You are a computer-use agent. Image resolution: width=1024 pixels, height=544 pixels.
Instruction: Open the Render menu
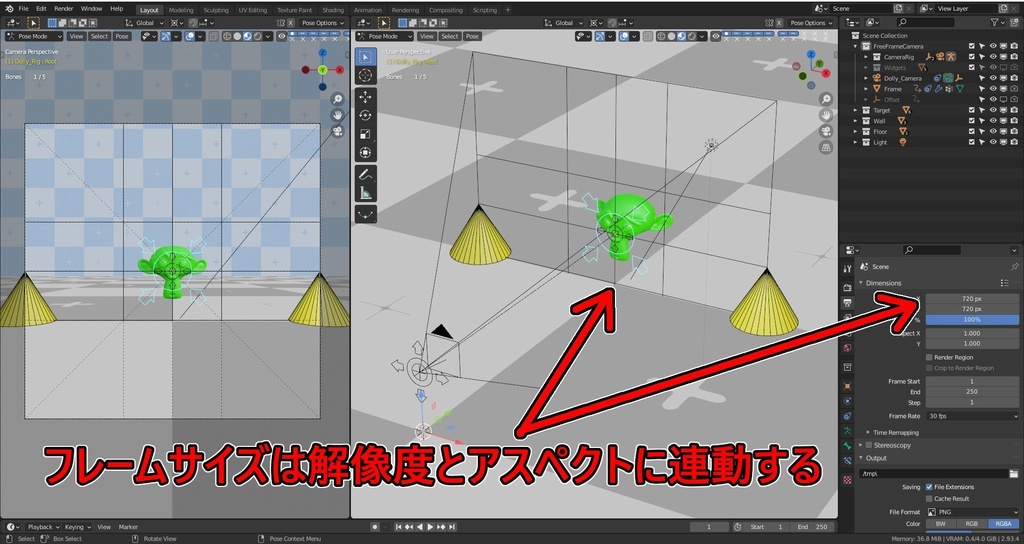63,9
